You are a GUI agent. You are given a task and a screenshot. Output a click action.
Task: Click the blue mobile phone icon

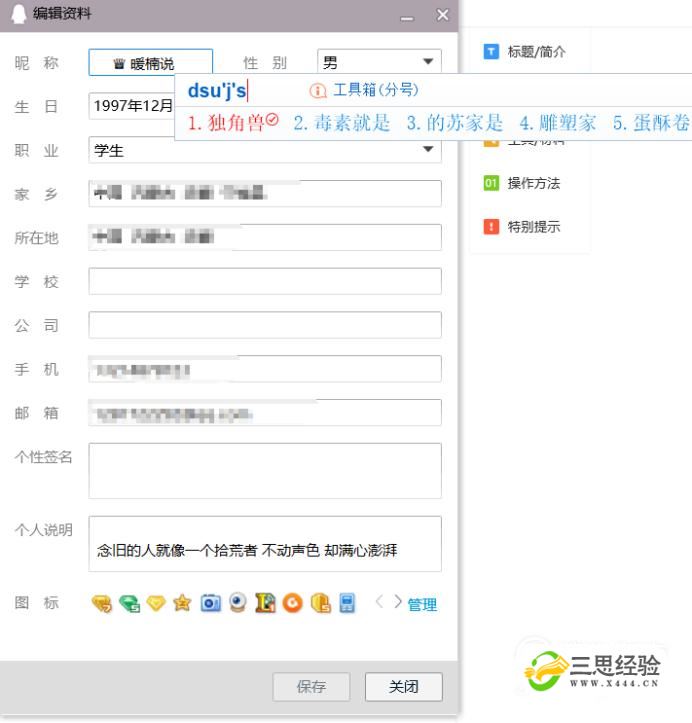tap(347, 603)
